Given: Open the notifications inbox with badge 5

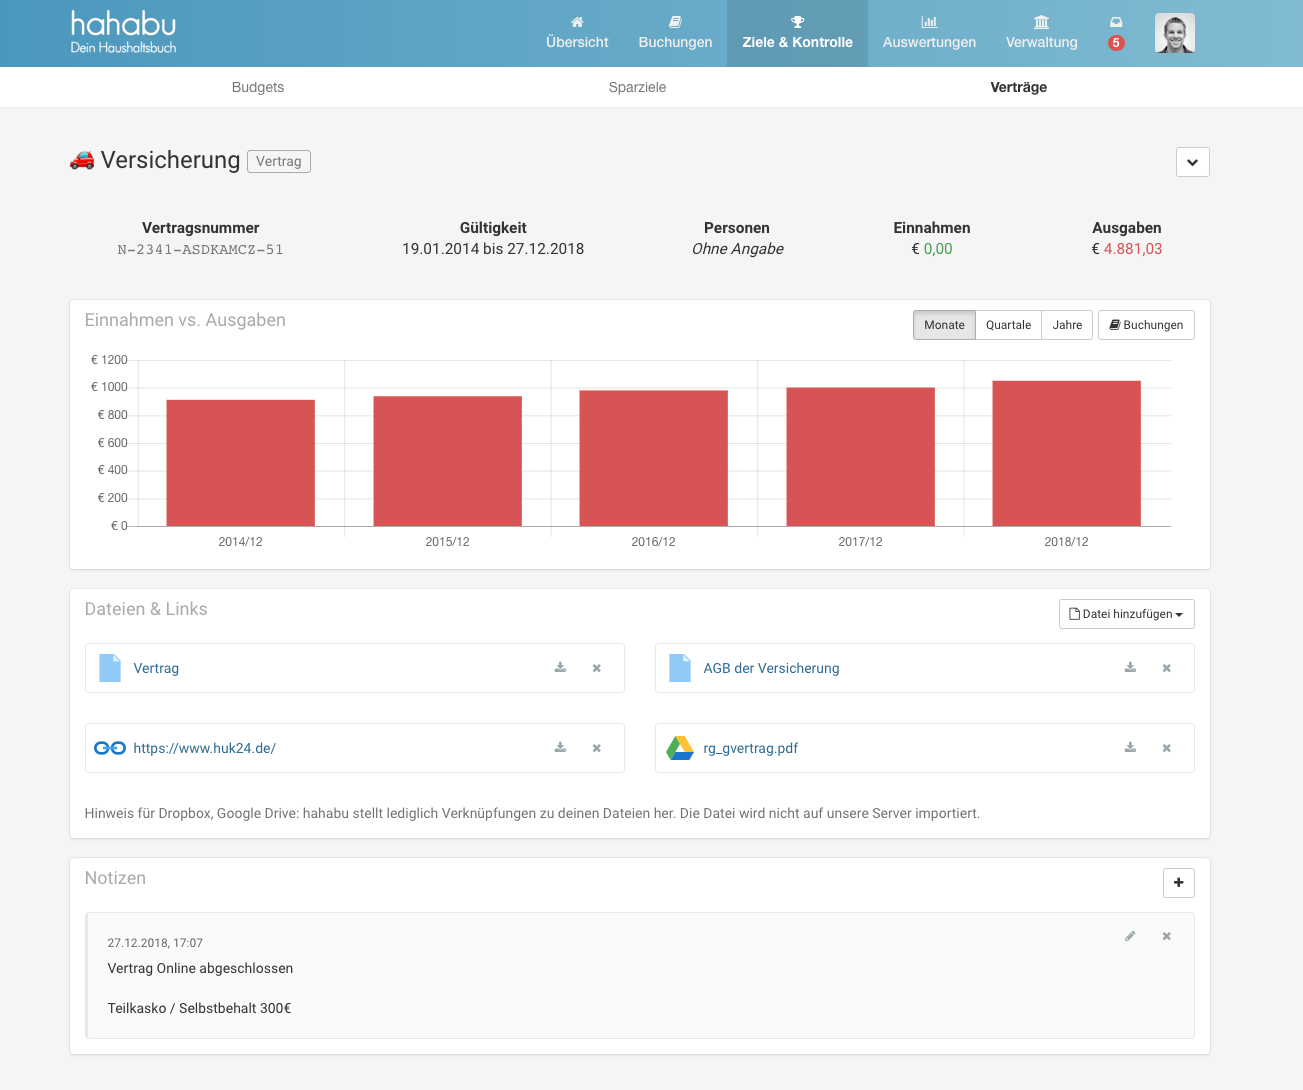Looking at the screenshot, I should click(1116, 33).
